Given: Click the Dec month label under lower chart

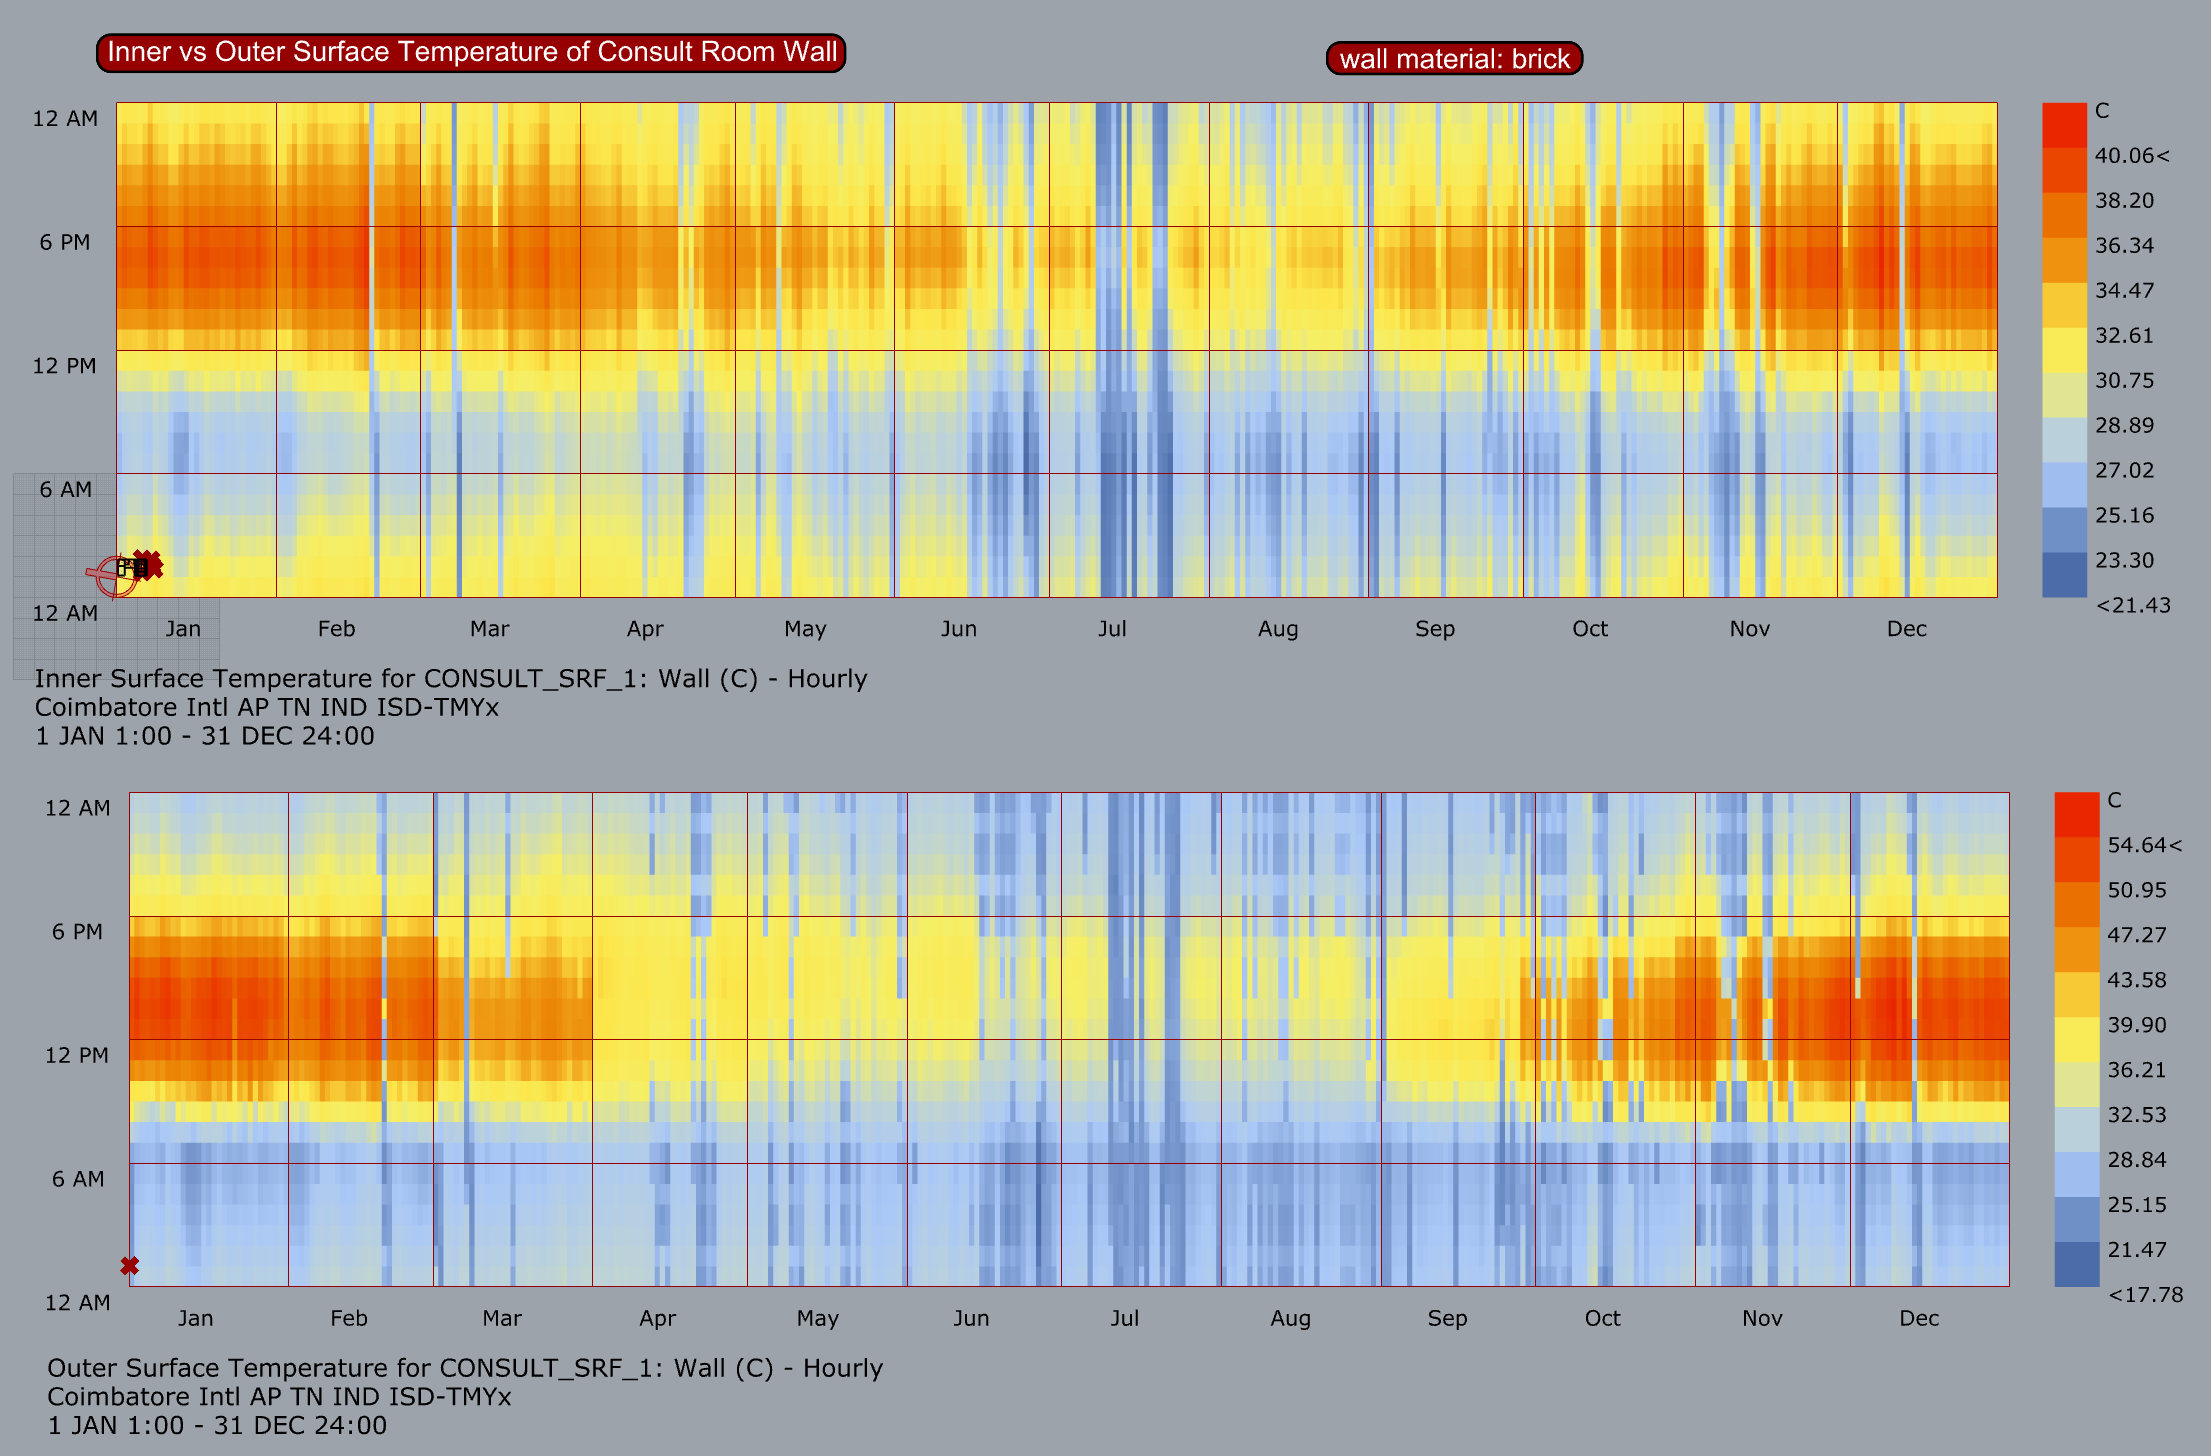Looking at the screenshot, I should 1918,1318.
